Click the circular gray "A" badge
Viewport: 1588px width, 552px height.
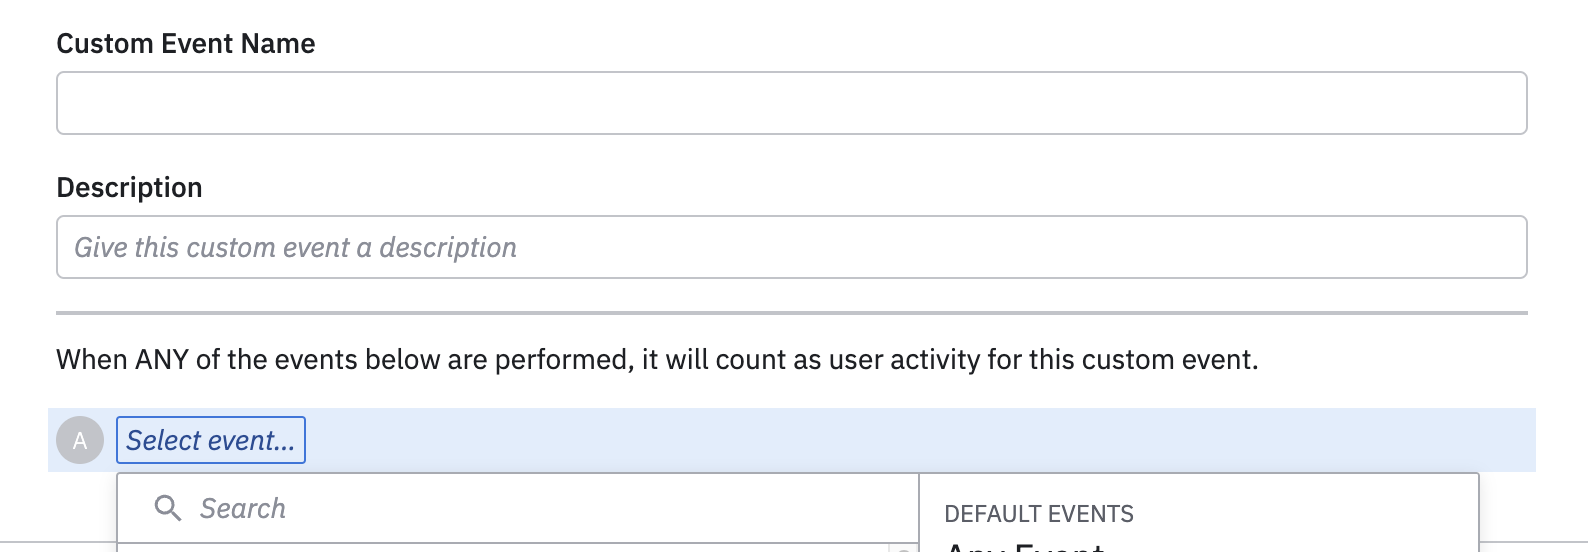(80, 440)
